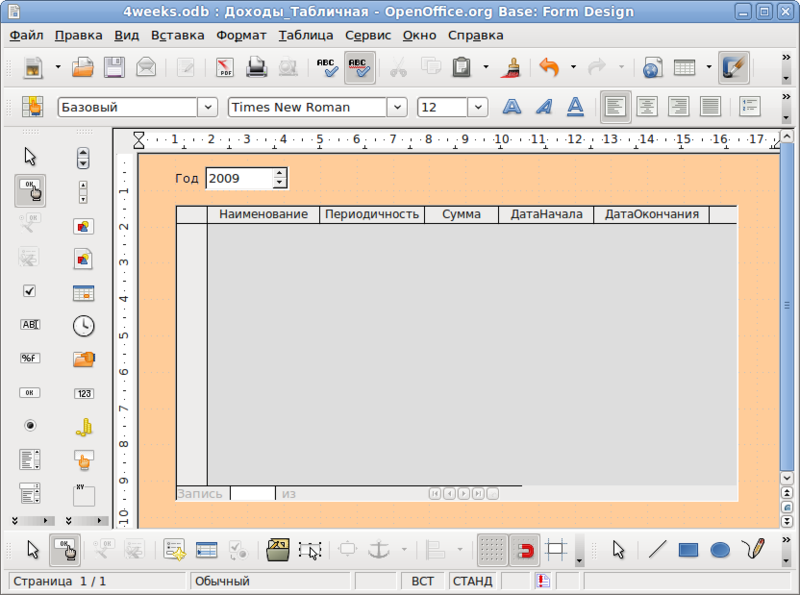Image resolution: width=800 pixels, height=595 pixels.
Task: Pick the Option Button control tool
Action: [30, 425]
